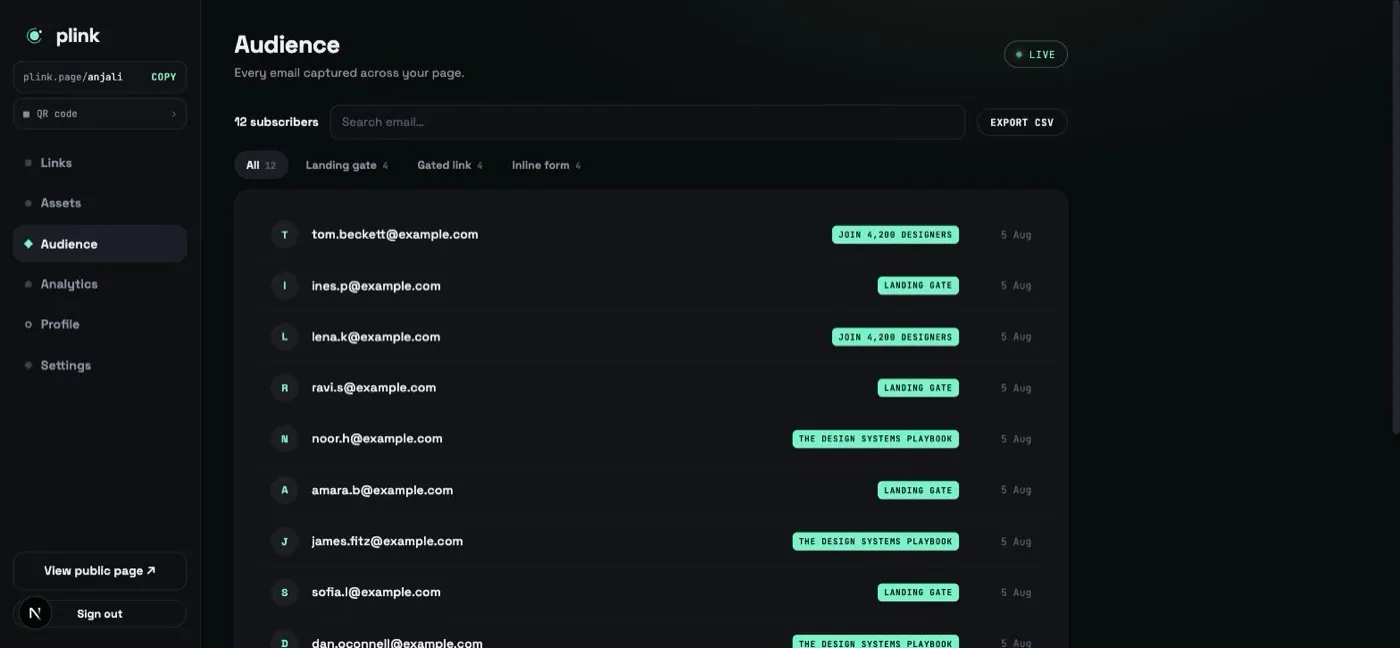1400x648 pixels.
Task: Focus the Search email field
Action: tap(647, 122)
